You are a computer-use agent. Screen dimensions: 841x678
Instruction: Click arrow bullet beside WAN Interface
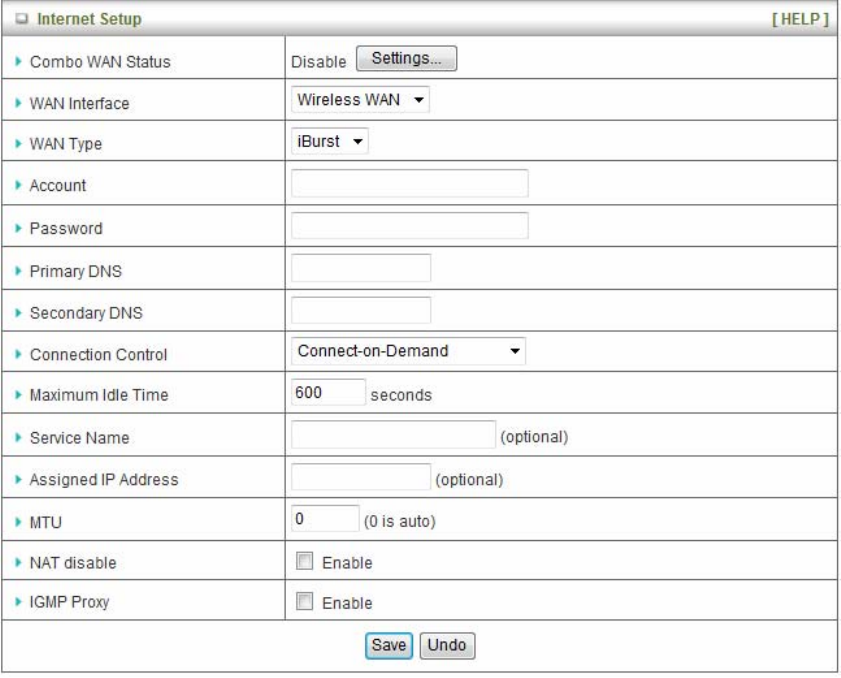pyautogui.click(x=18, y=103)
